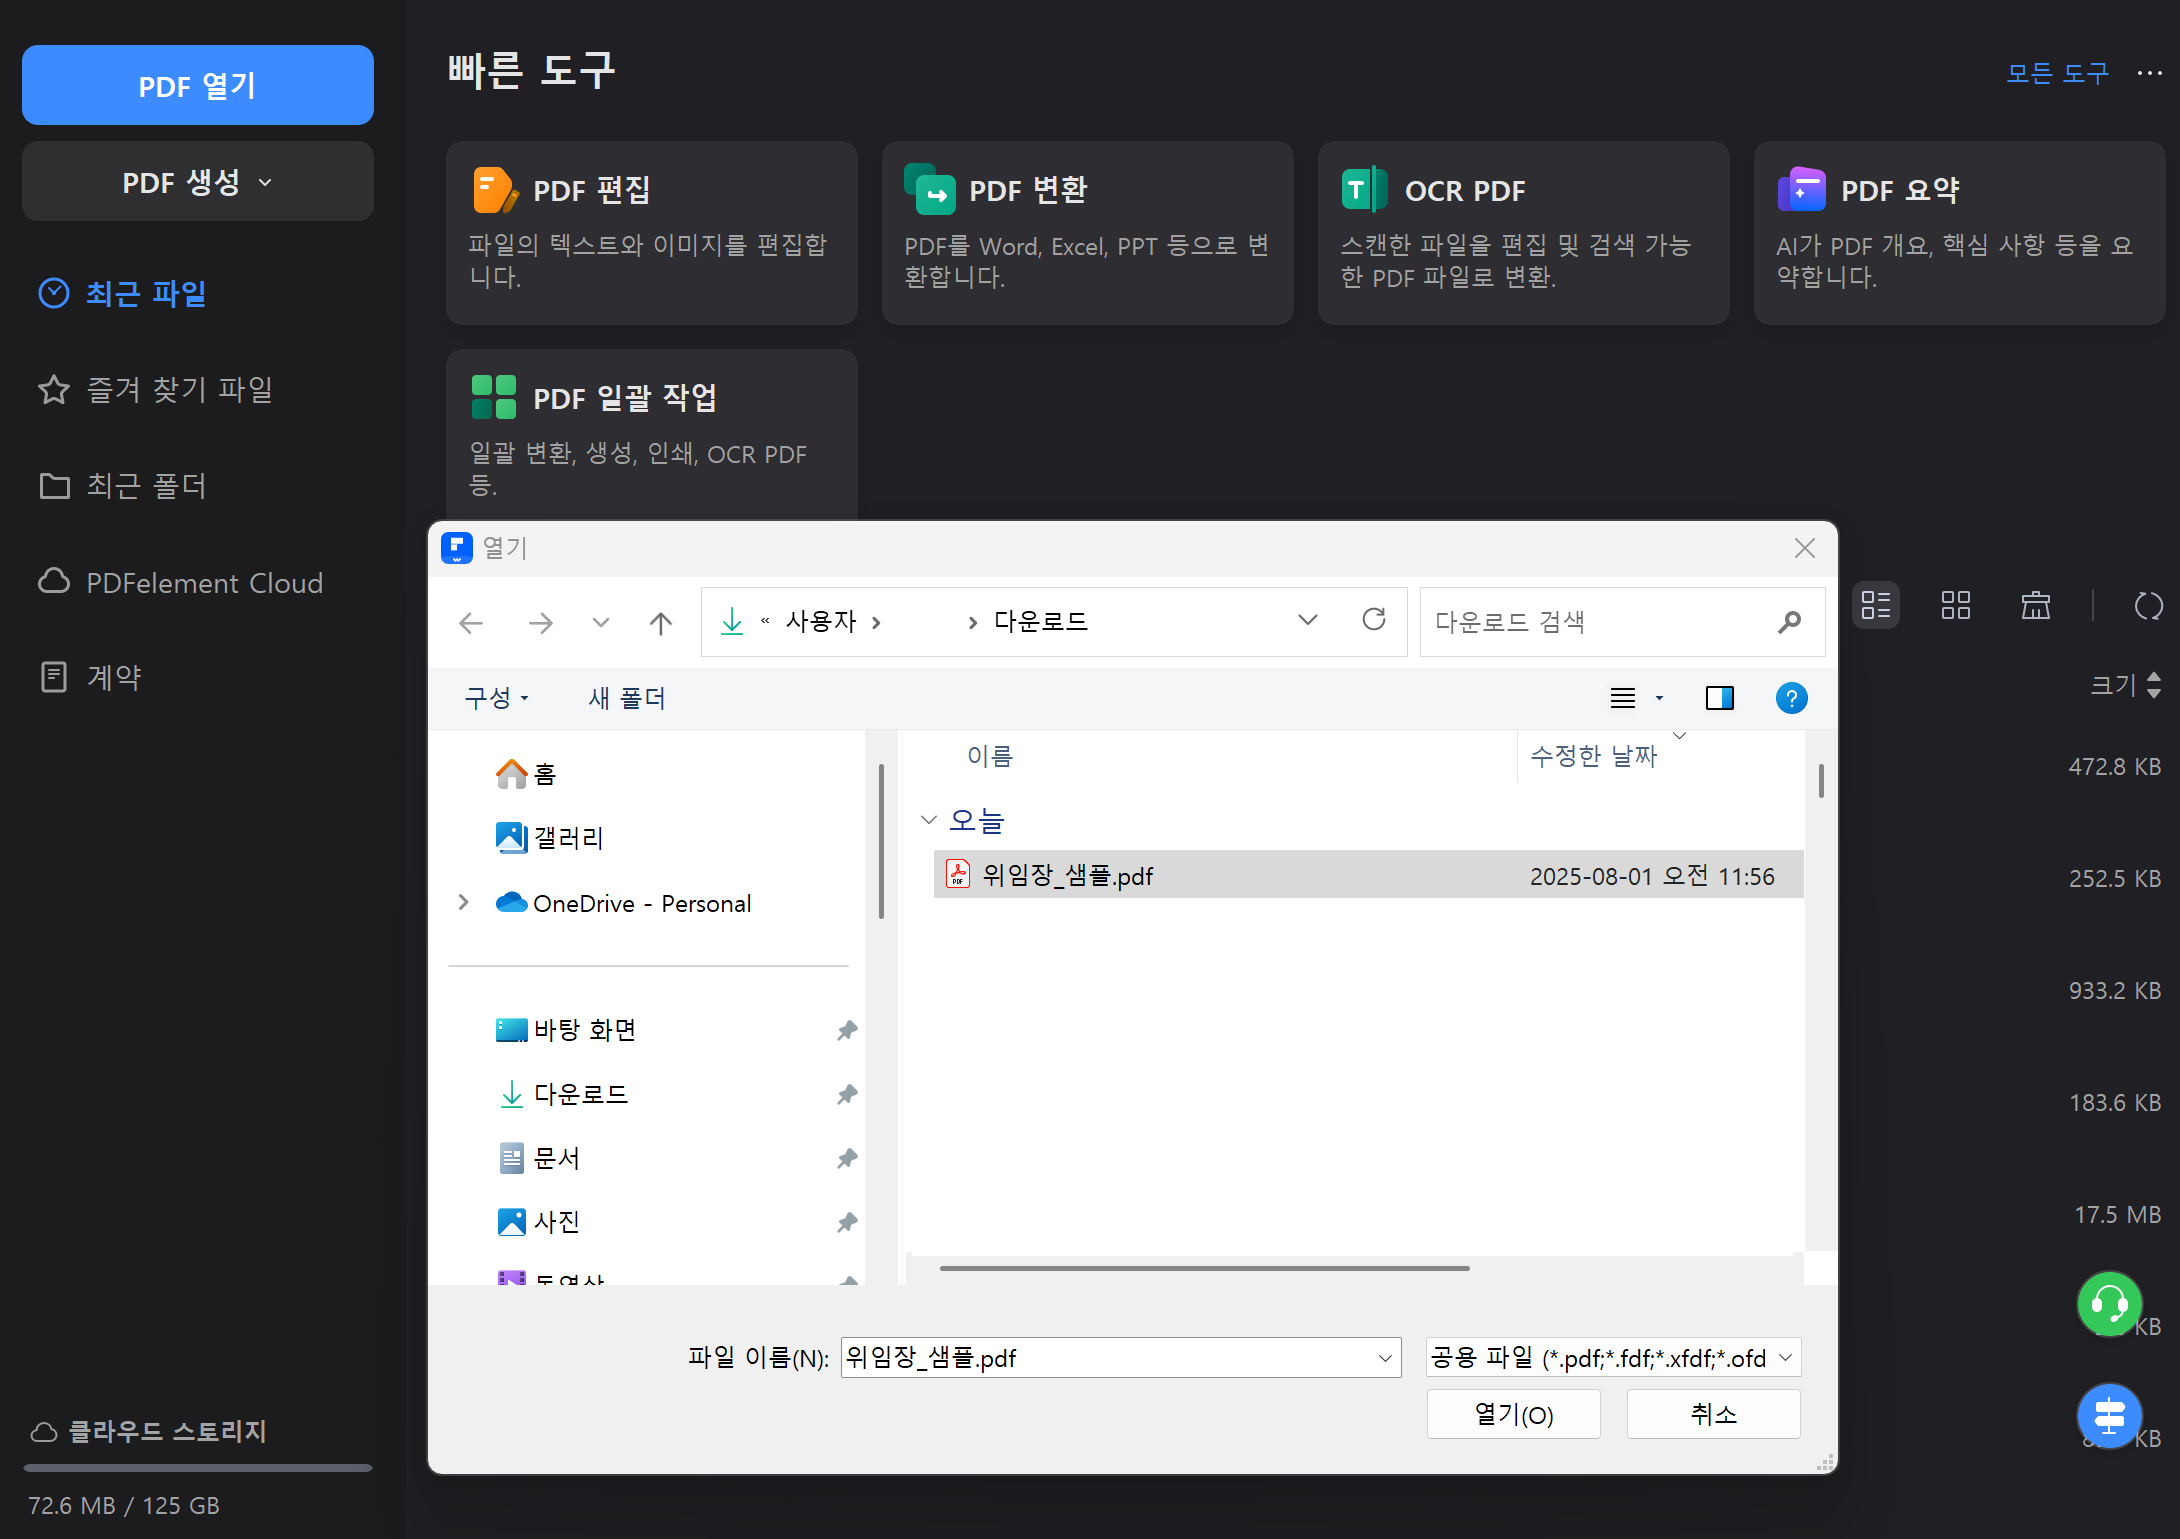Screen dimensions: 2180x1539
Task: Toggle the preview pane button
Action: pos(1719,698)
